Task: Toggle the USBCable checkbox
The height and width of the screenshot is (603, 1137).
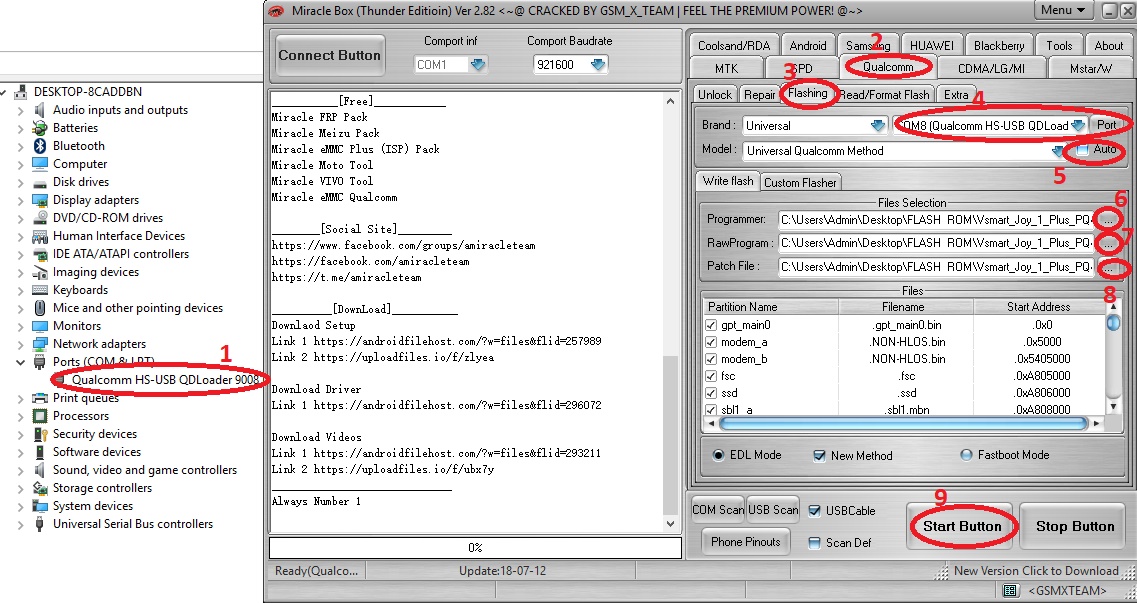Action: click(x=815, y=511)
